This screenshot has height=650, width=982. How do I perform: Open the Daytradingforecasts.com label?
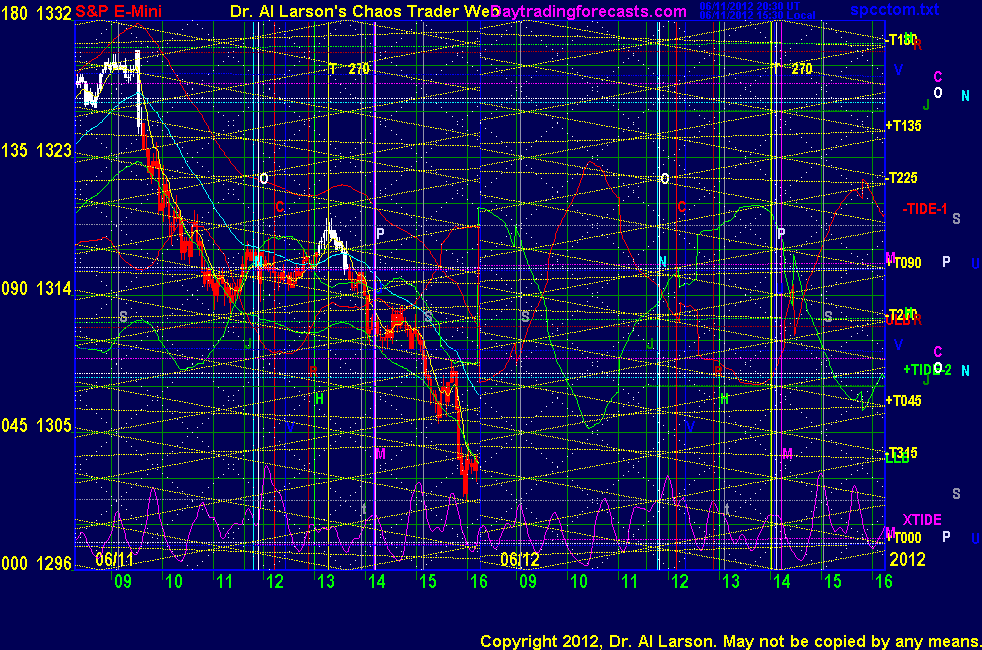click(x=589, y=11)
